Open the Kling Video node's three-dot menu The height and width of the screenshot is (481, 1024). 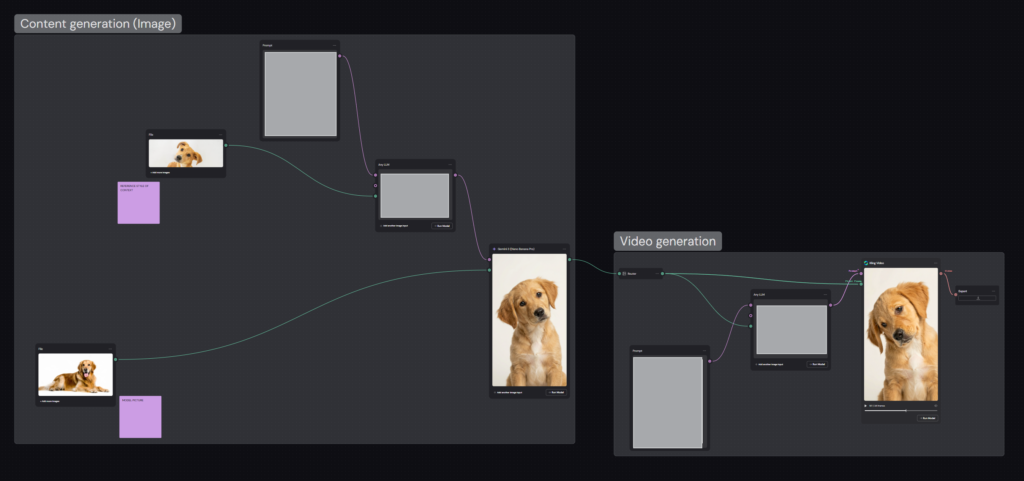[934, 263]
